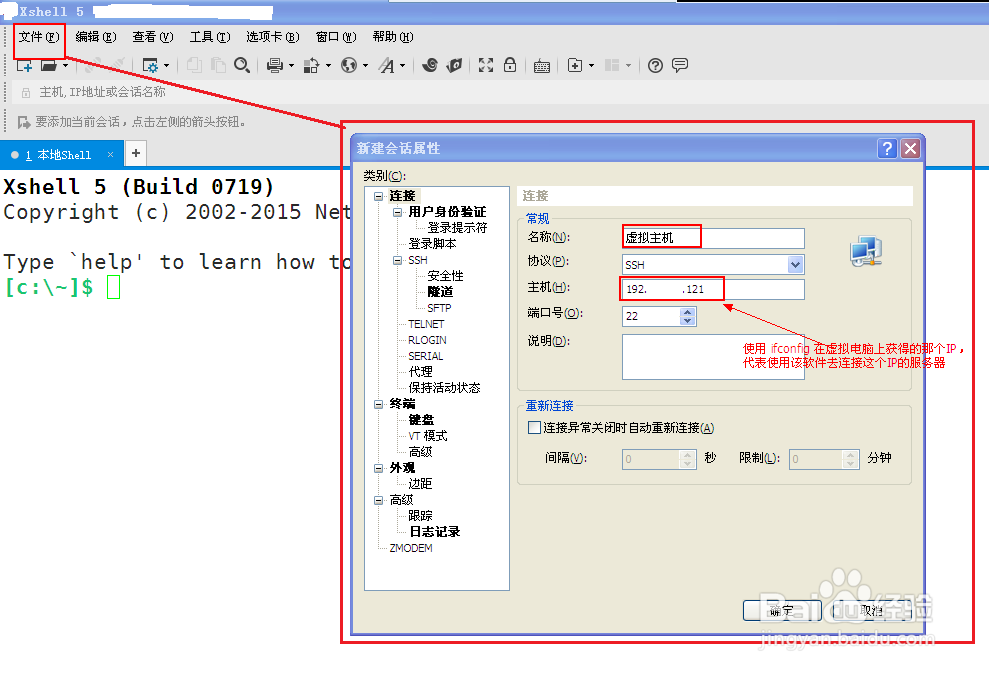Select TELNET in the tree
The width and height of the screenshot is (989, 674).
[x=426, y=324]
